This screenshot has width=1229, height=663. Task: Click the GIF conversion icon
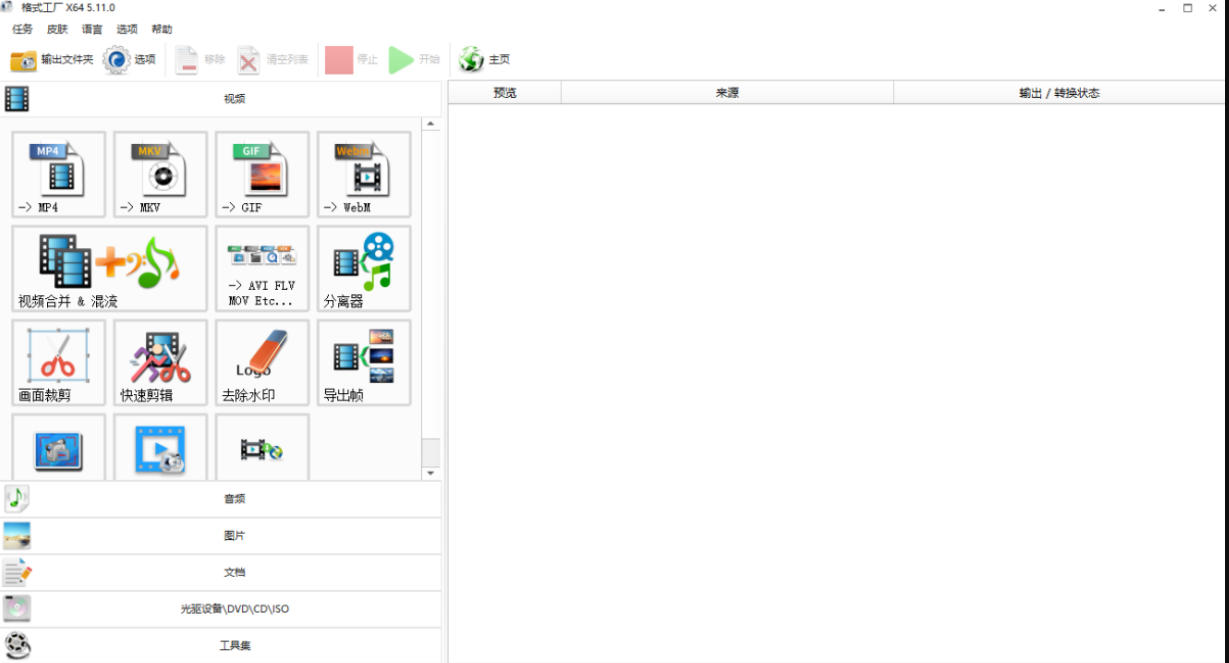coord(262,174)
